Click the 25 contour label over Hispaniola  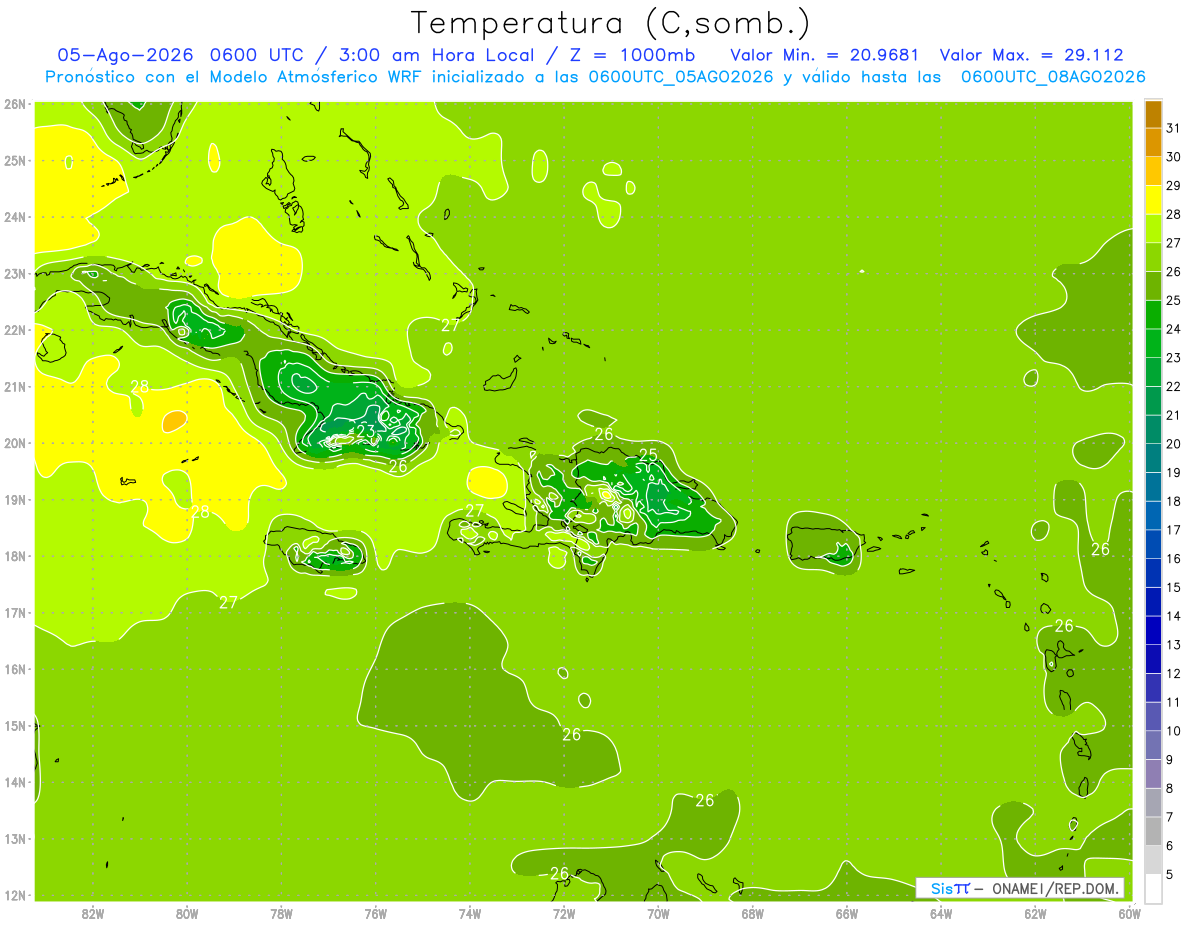tap(648, 455)
